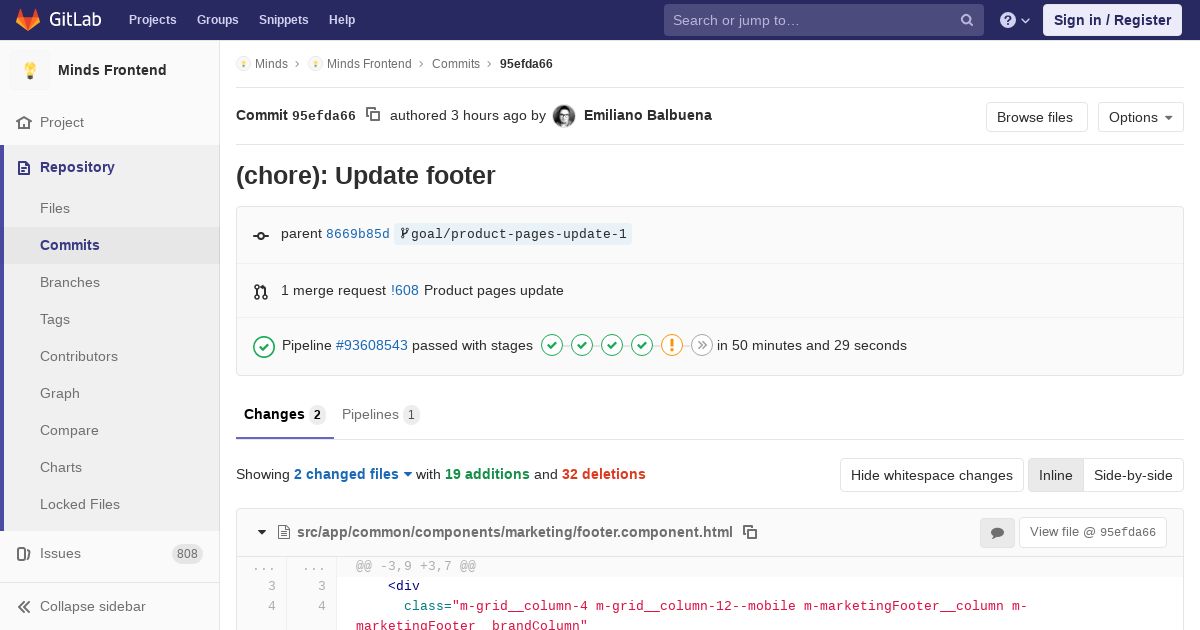Hide whitespace changes
The image size is (1200, 630).
(x=932, y=475)
